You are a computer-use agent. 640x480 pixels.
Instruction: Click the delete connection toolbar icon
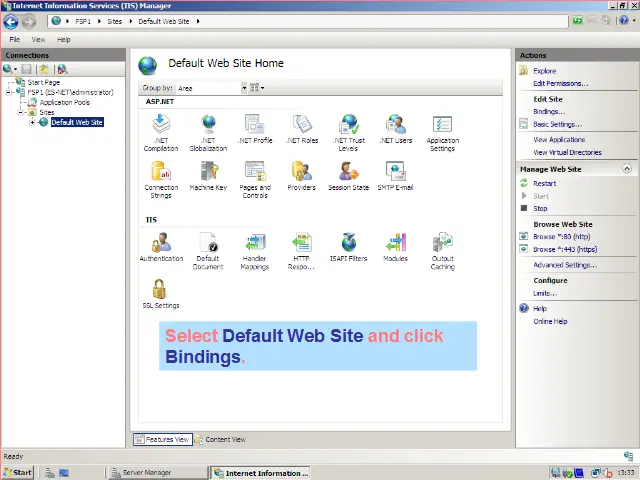[x=62, y=69]
